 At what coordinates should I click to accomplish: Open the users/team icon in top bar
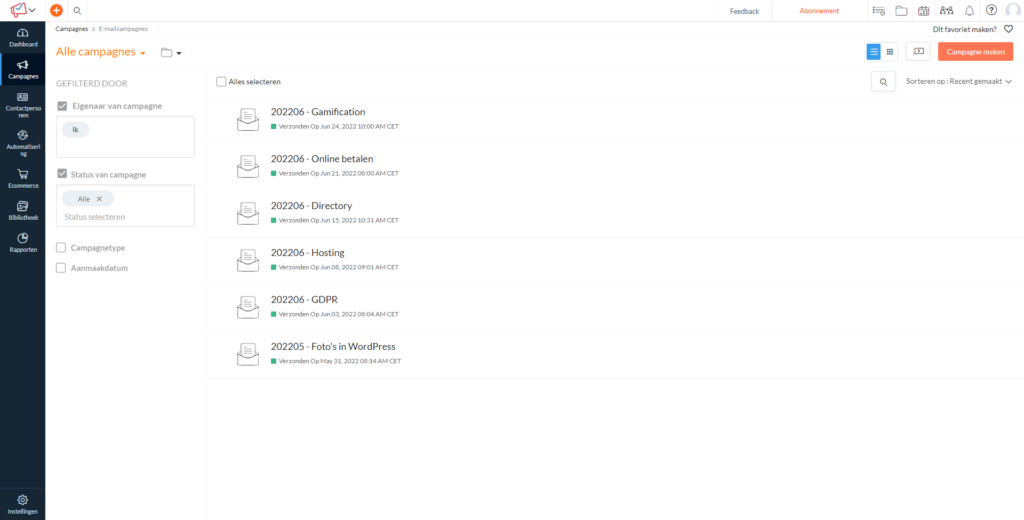(946, 10)
